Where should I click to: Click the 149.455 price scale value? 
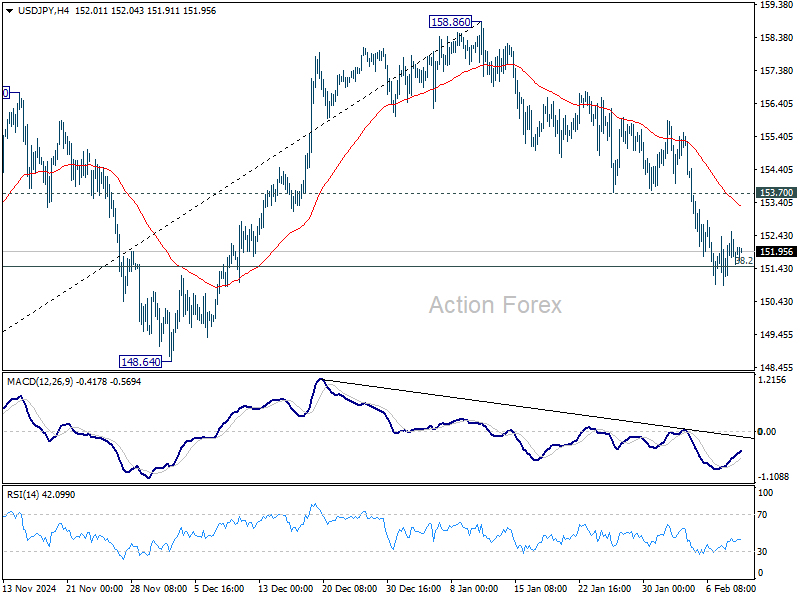pos(777,335)
